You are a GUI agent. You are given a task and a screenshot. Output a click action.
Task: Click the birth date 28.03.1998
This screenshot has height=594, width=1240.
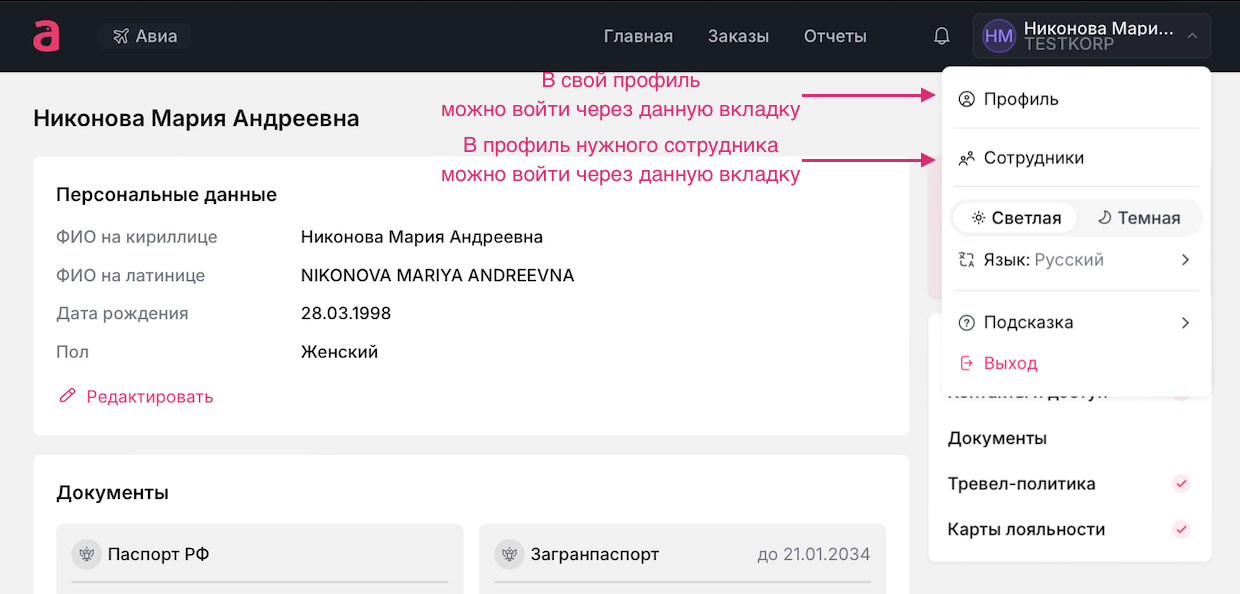tap(346, 313)
